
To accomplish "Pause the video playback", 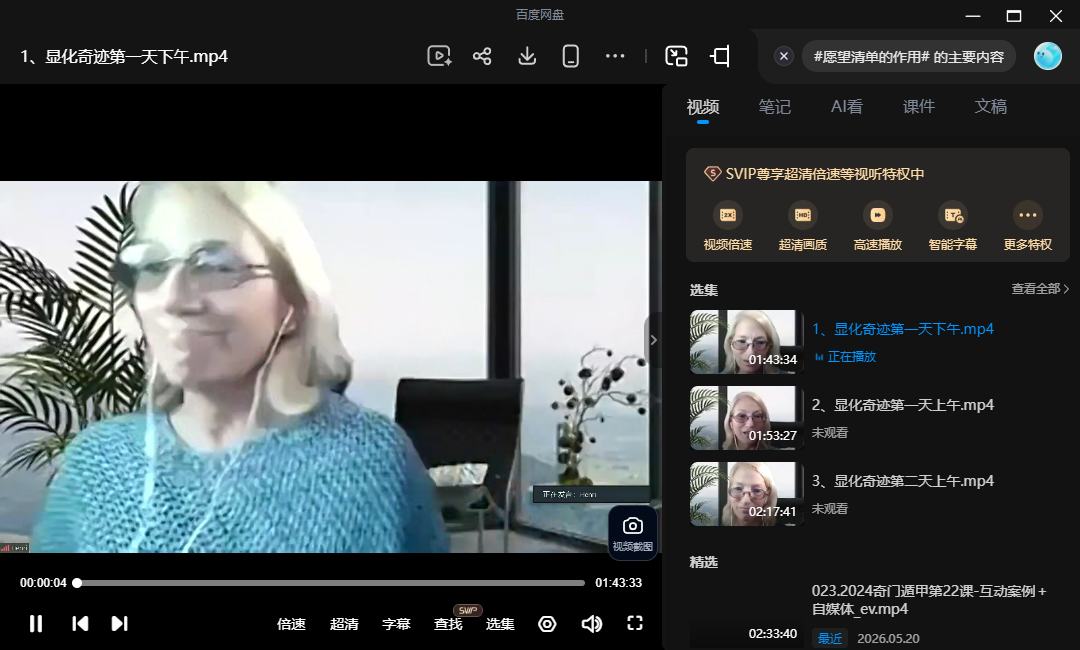I will pos(36,624).
